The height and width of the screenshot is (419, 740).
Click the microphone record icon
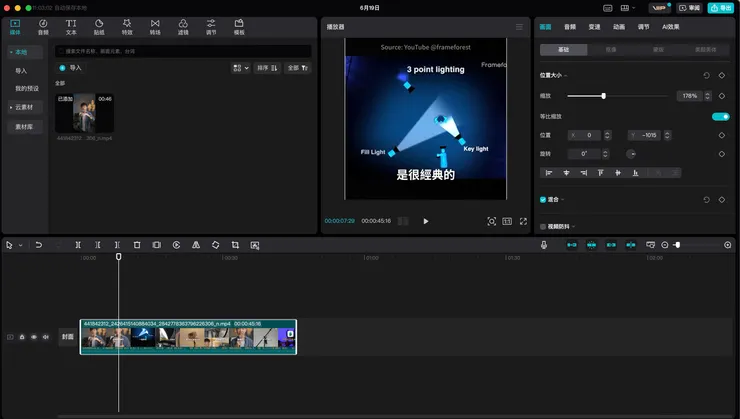tap(544, 245)
